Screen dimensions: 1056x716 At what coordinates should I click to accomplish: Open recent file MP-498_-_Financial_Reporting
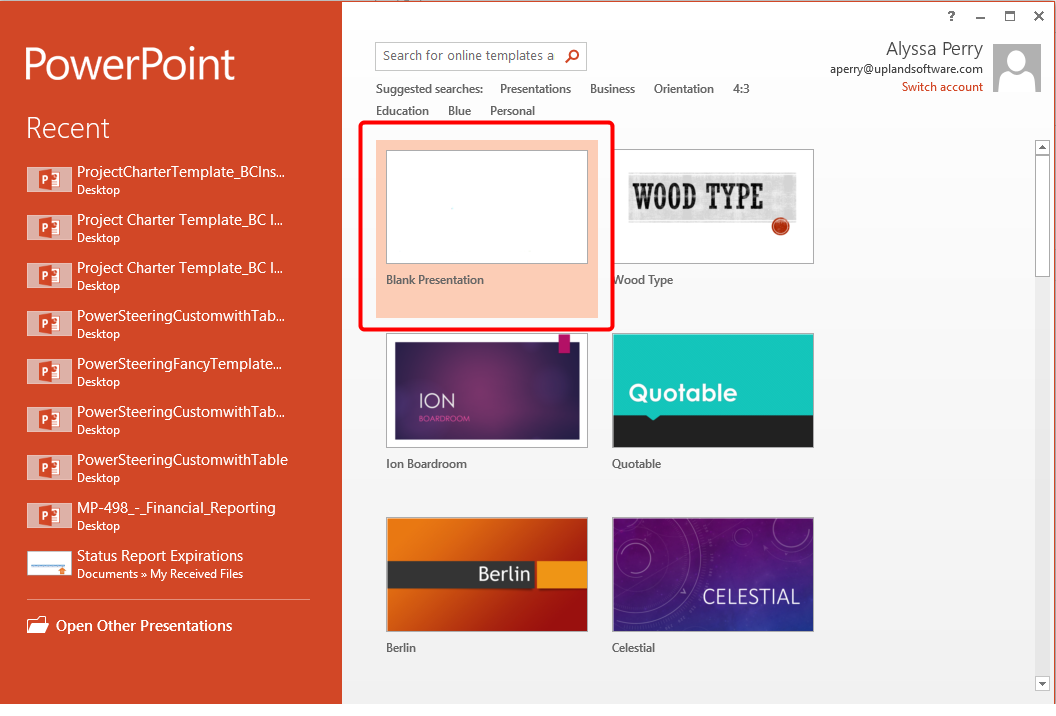(x=168, y=515)
